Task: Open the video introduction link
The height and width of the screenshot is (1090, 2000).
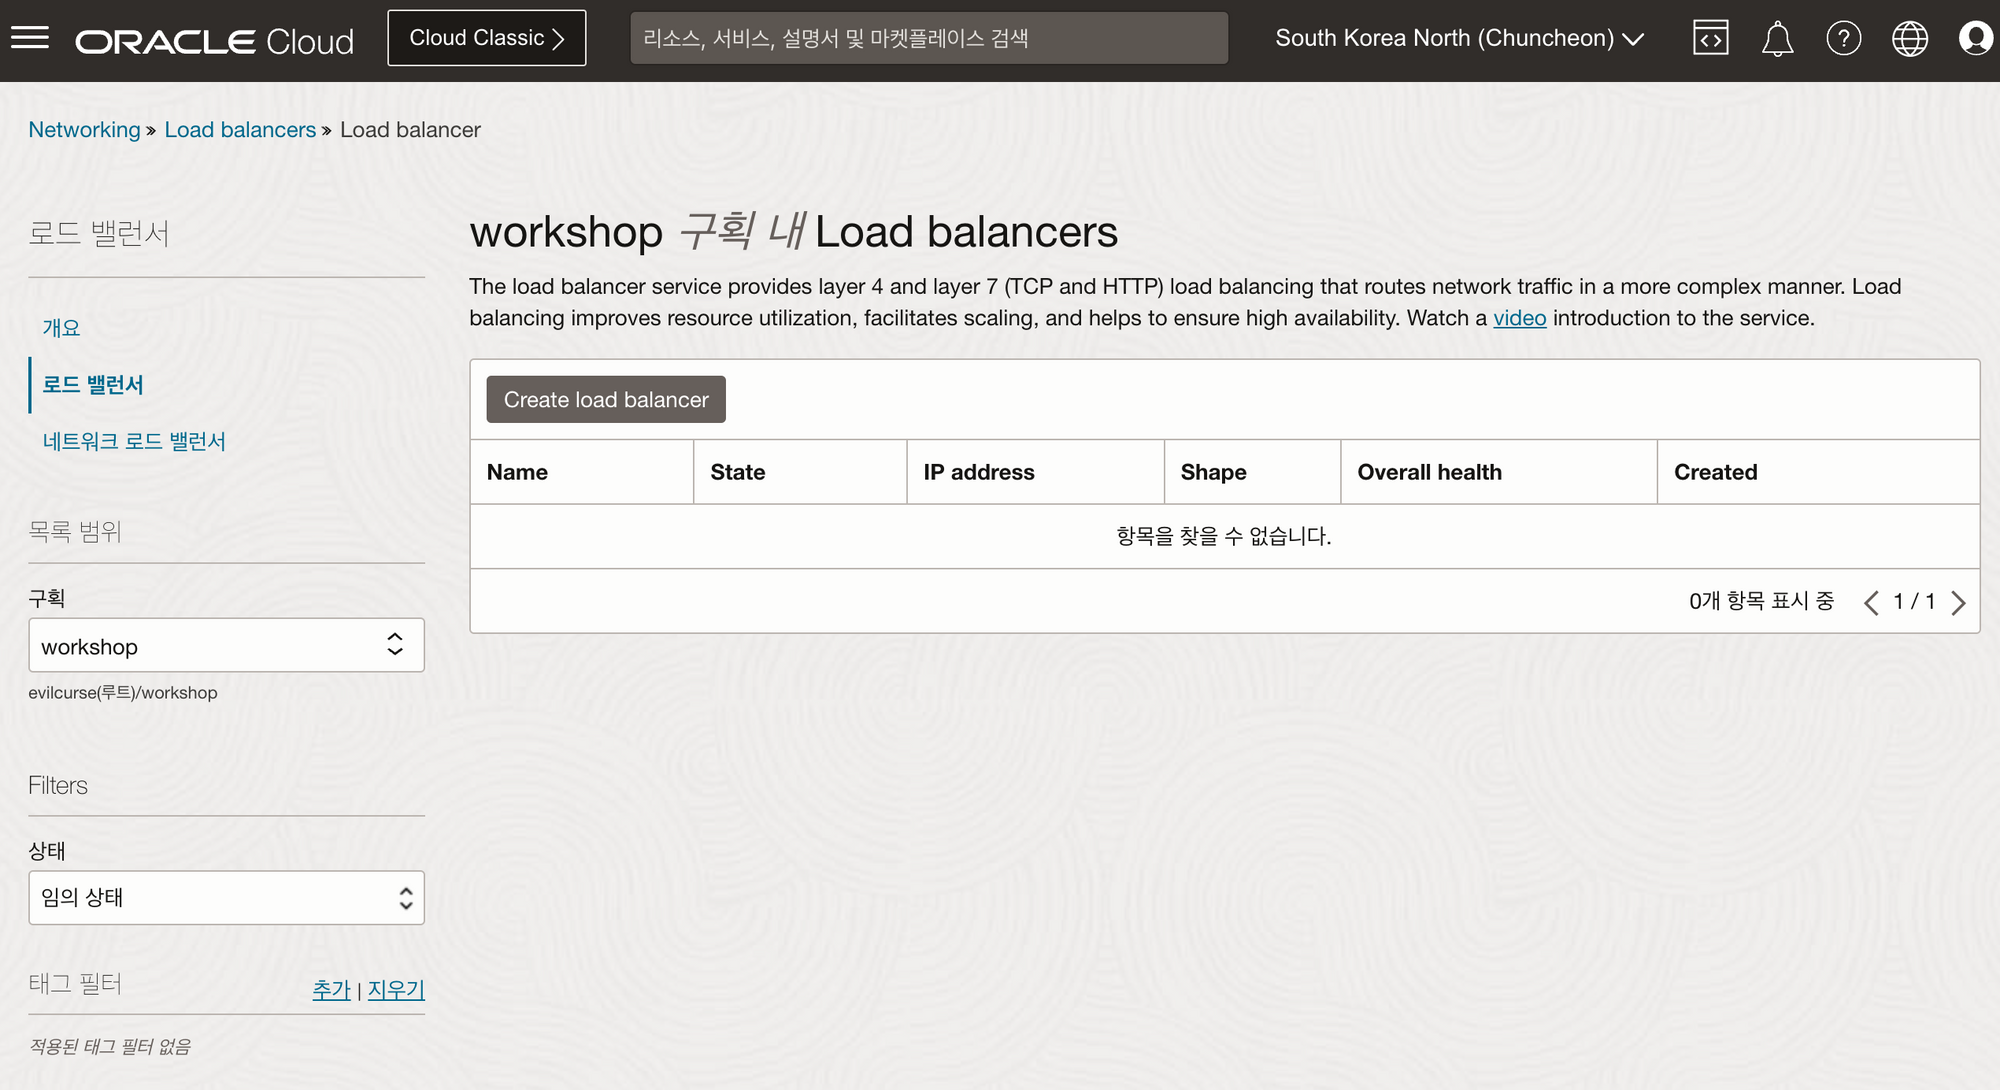Action: pos(1519,318)
